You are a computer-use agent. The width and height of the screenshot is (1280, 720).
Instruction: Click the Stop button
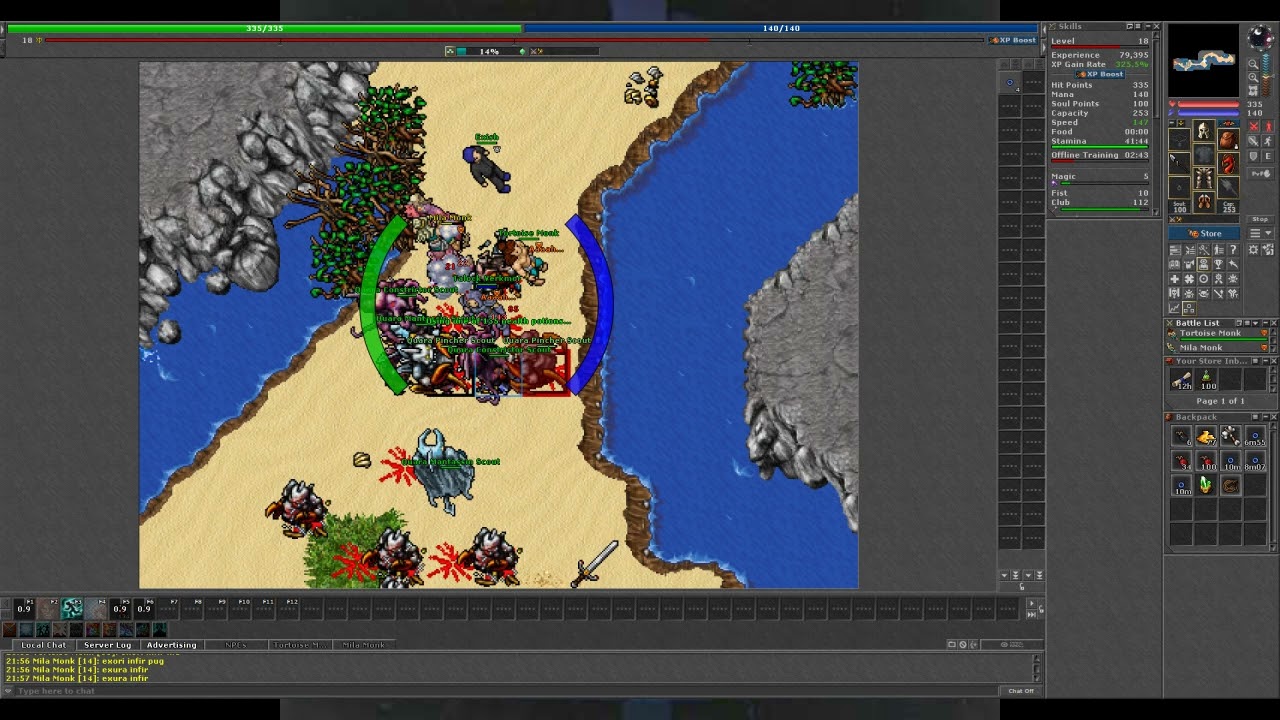1260,219
